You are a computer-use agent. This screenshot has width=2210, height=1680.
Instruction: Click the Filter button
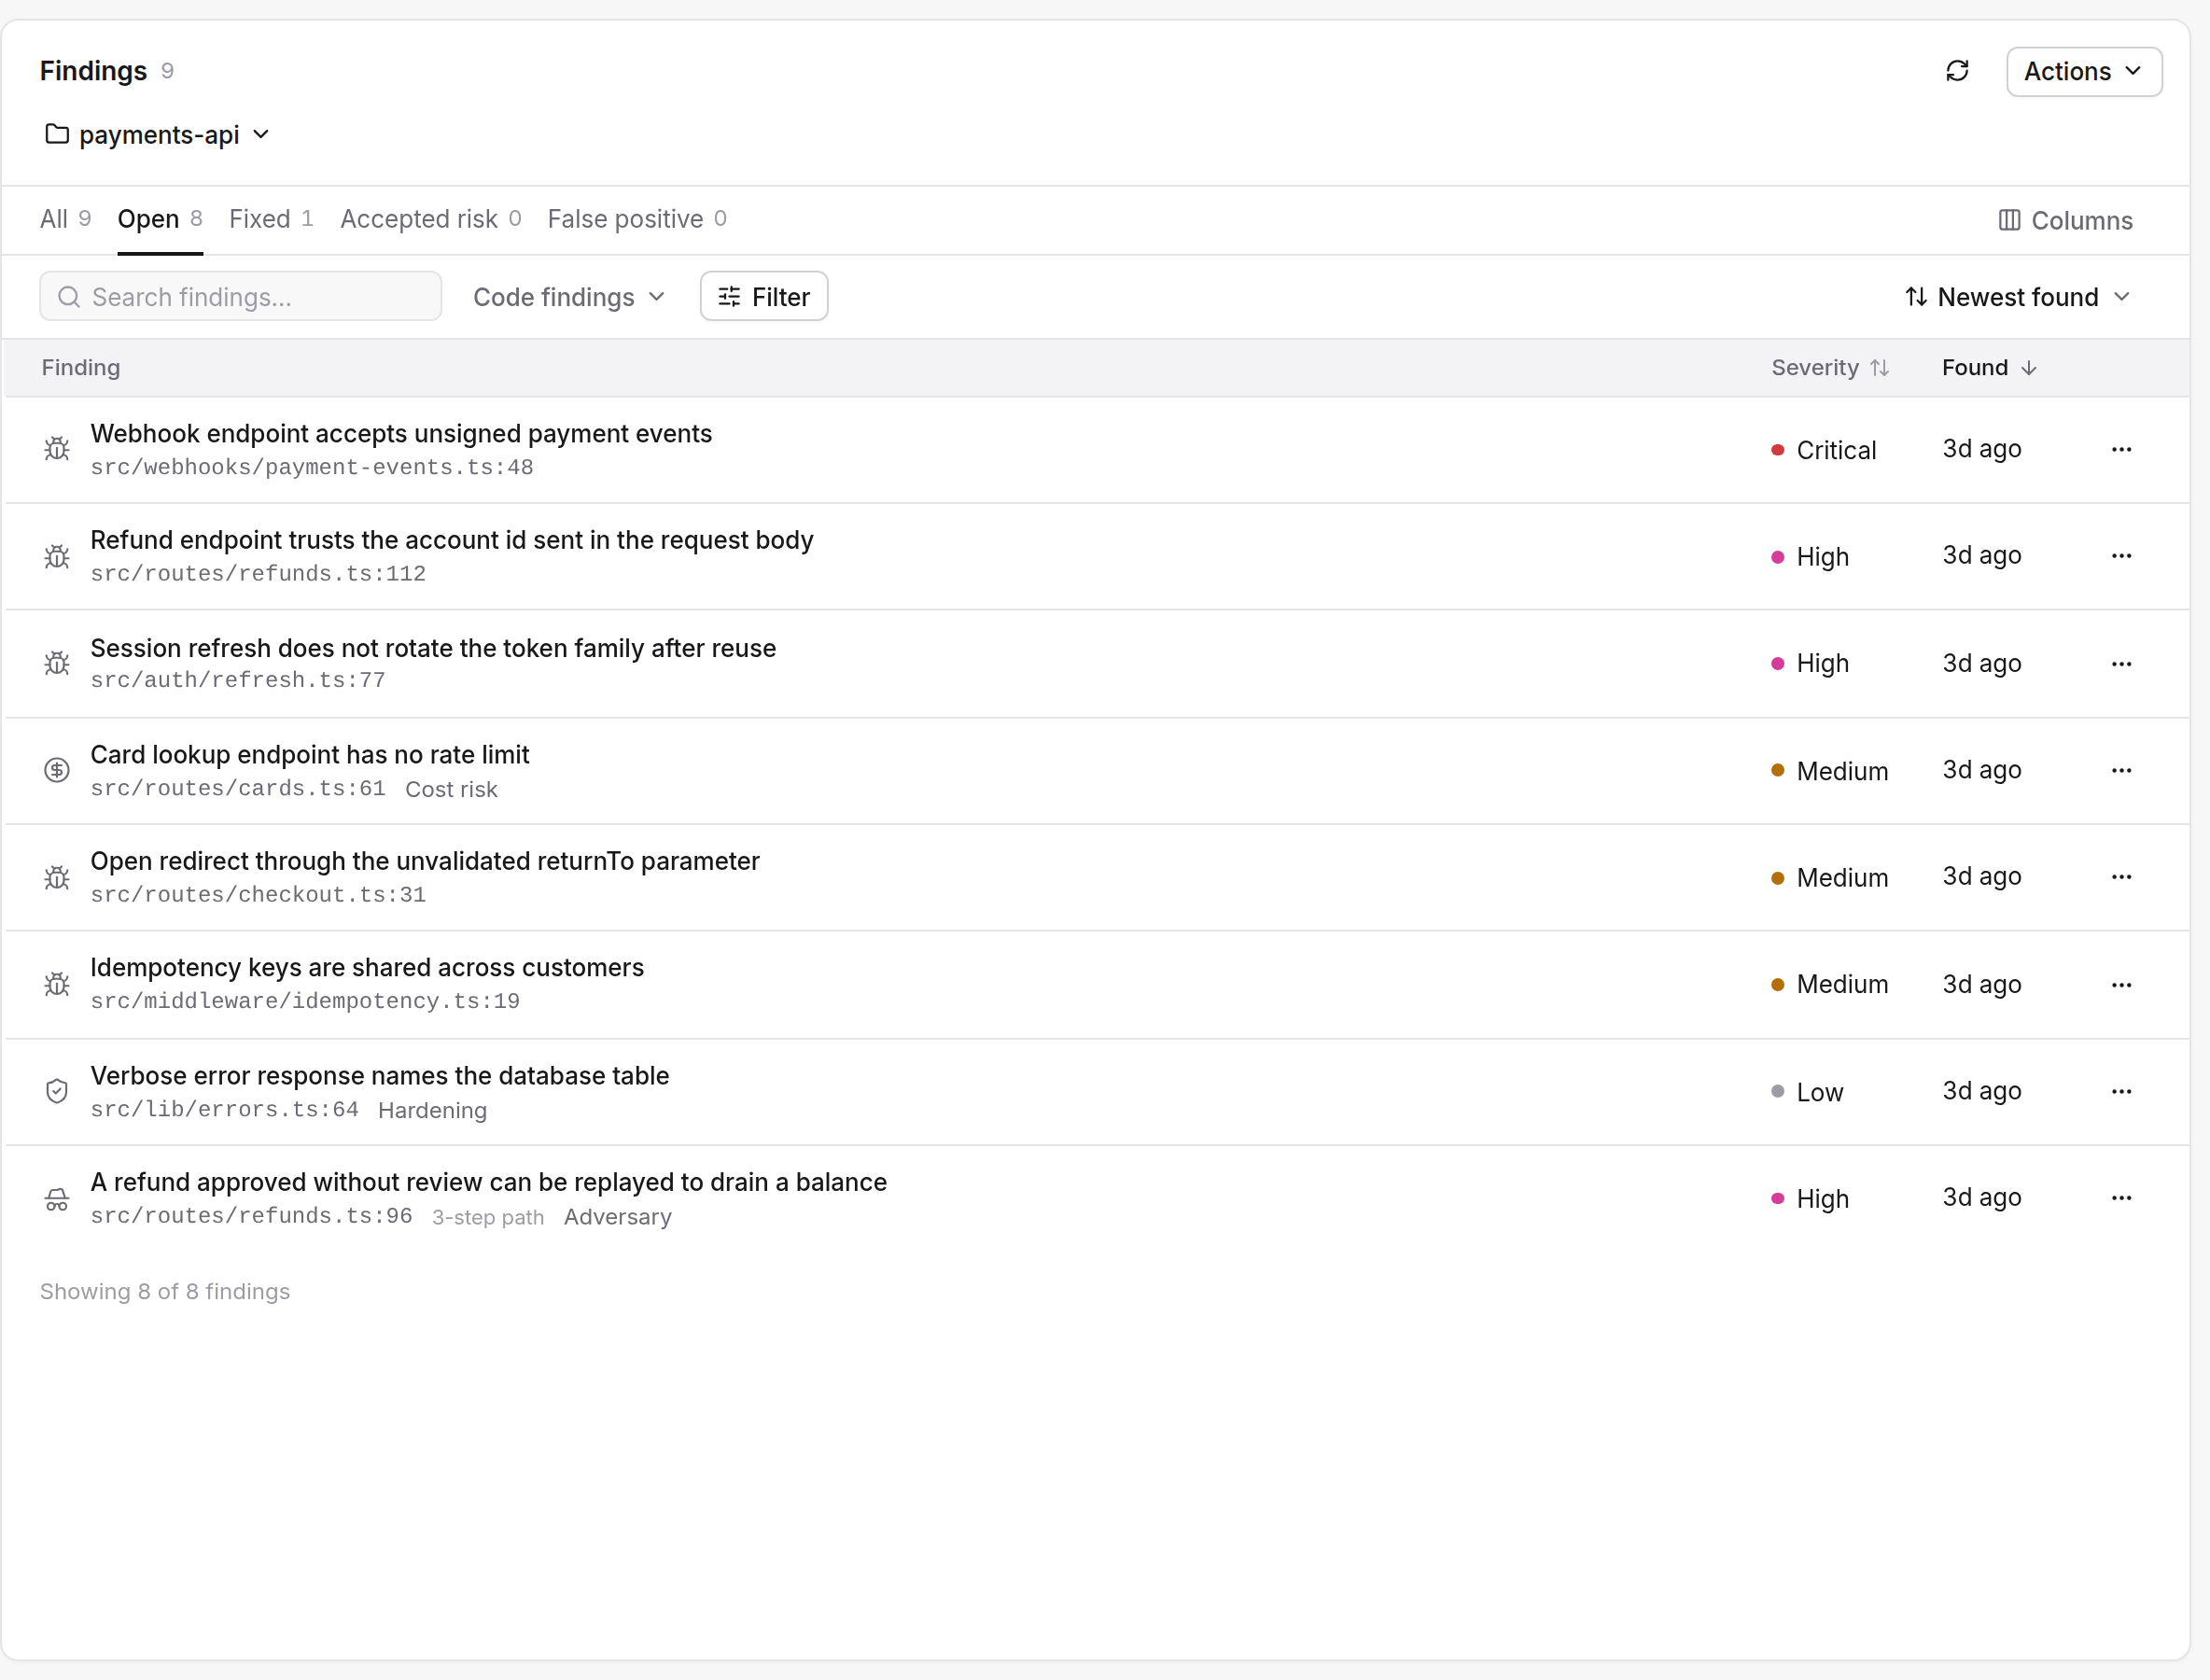click(764, 297)
